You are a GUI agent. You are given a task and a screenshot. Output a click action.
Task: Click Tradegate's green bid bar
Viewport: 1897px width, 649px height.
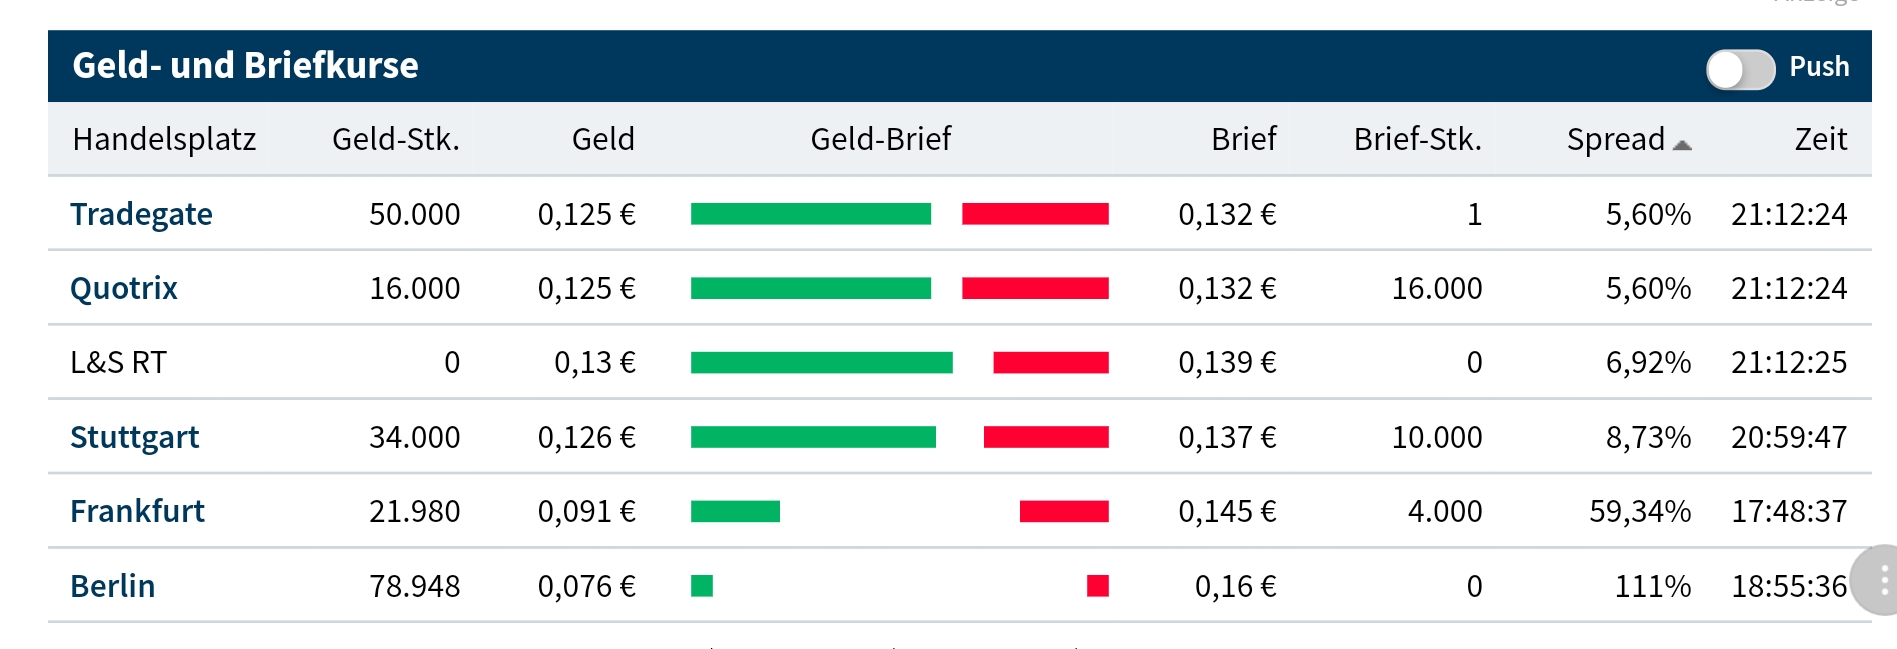click(810, 214)
